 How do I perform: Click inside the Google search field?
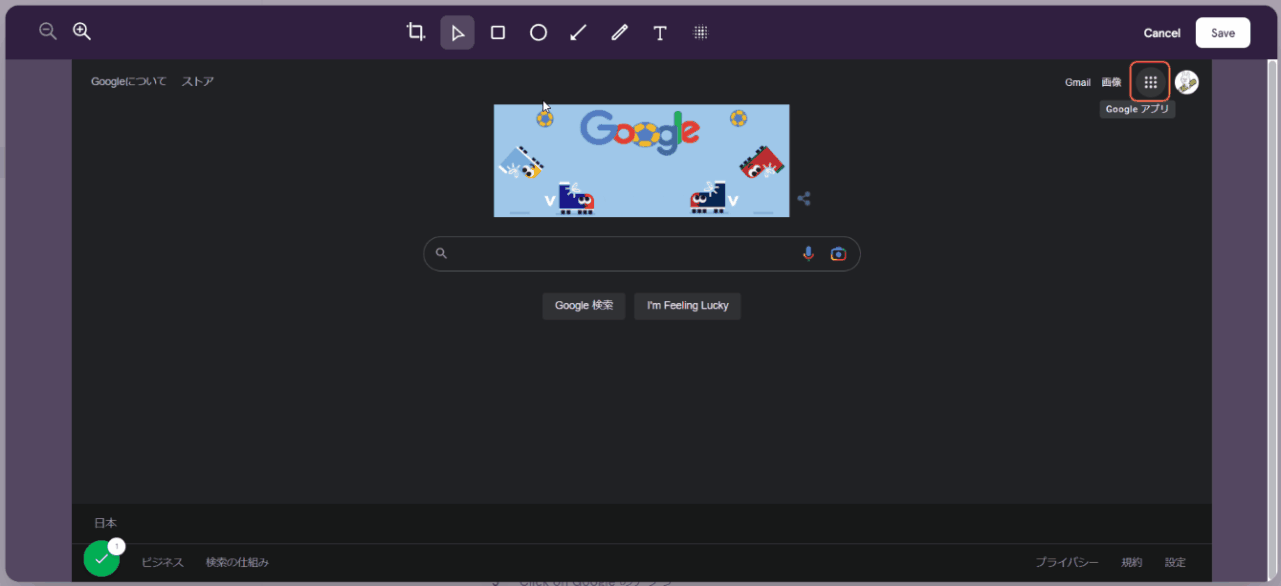coord(642,254)
